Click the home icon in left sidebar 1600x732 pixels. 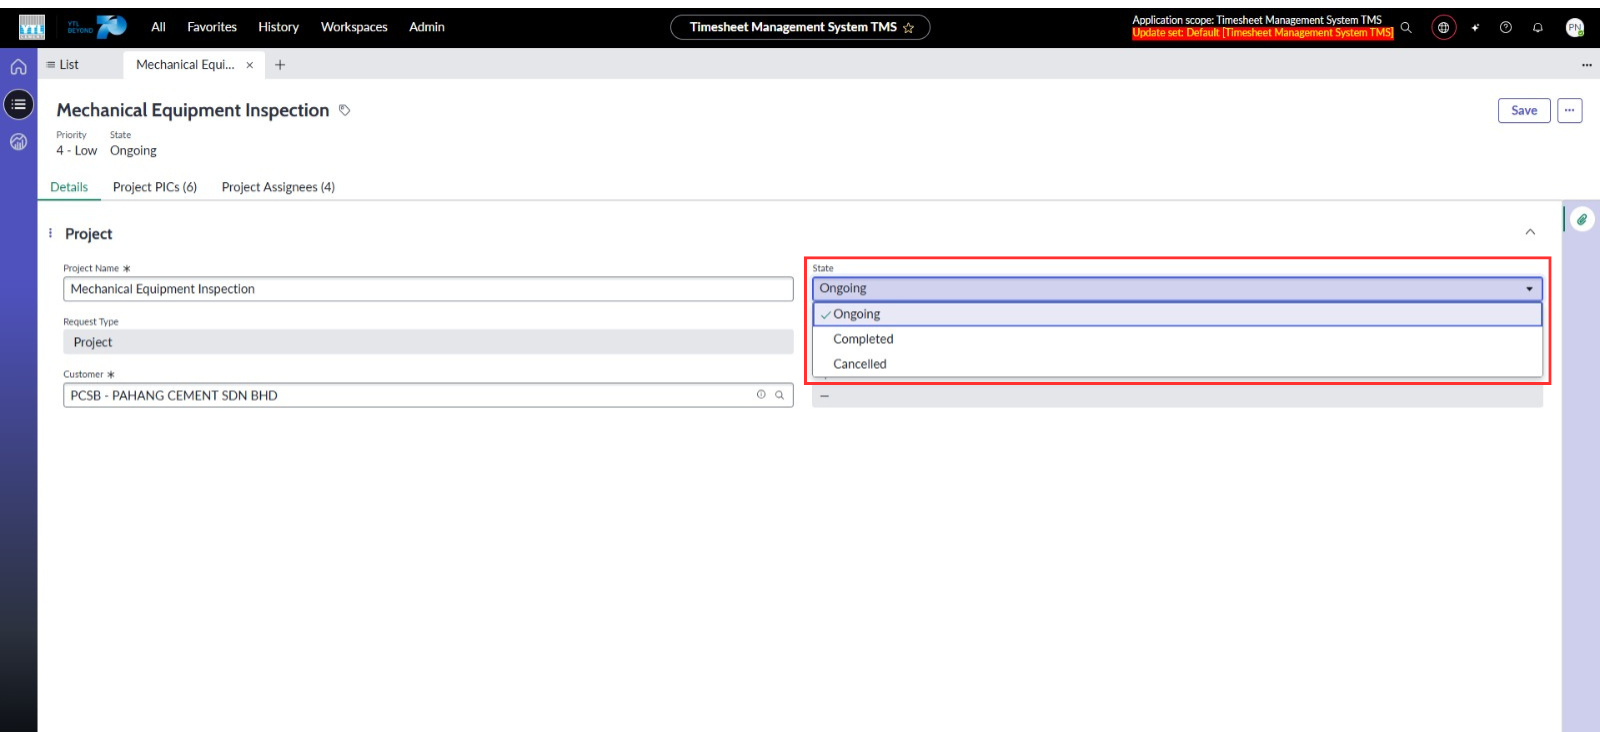(18, 67)
